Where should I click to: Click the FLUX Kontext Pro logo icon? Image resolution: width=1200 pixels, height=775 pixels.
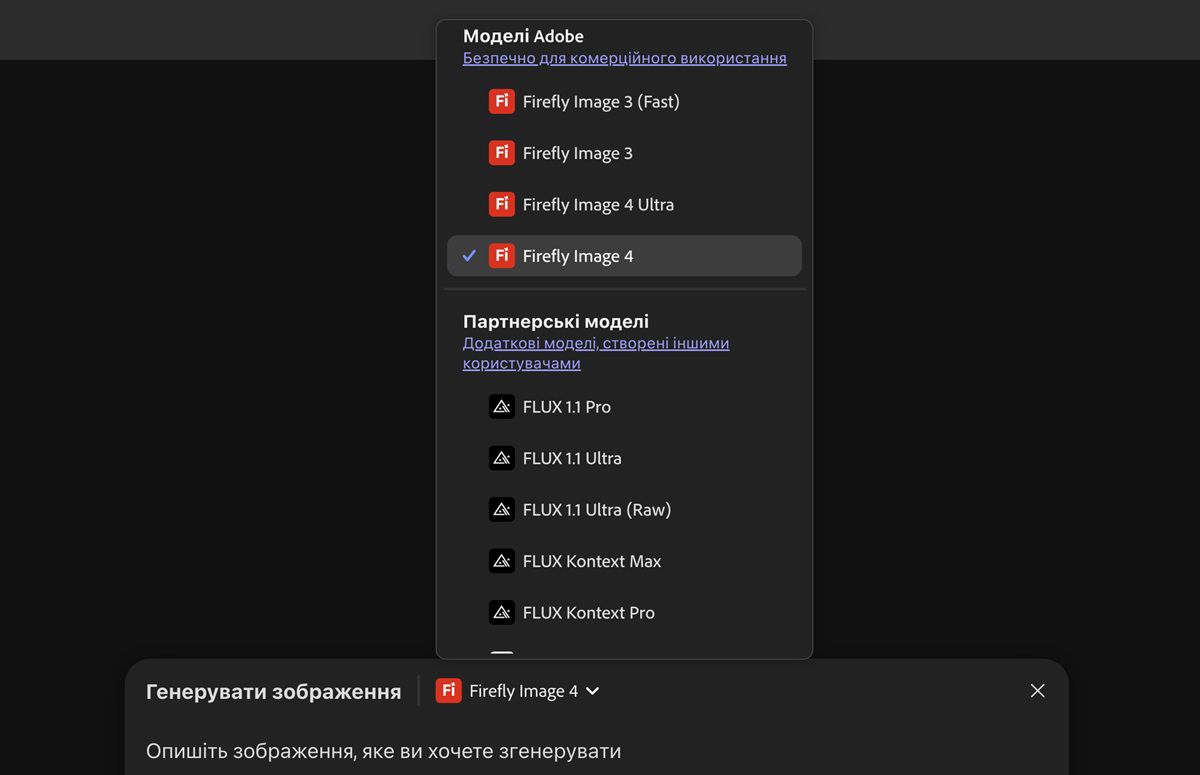(501, 613)
